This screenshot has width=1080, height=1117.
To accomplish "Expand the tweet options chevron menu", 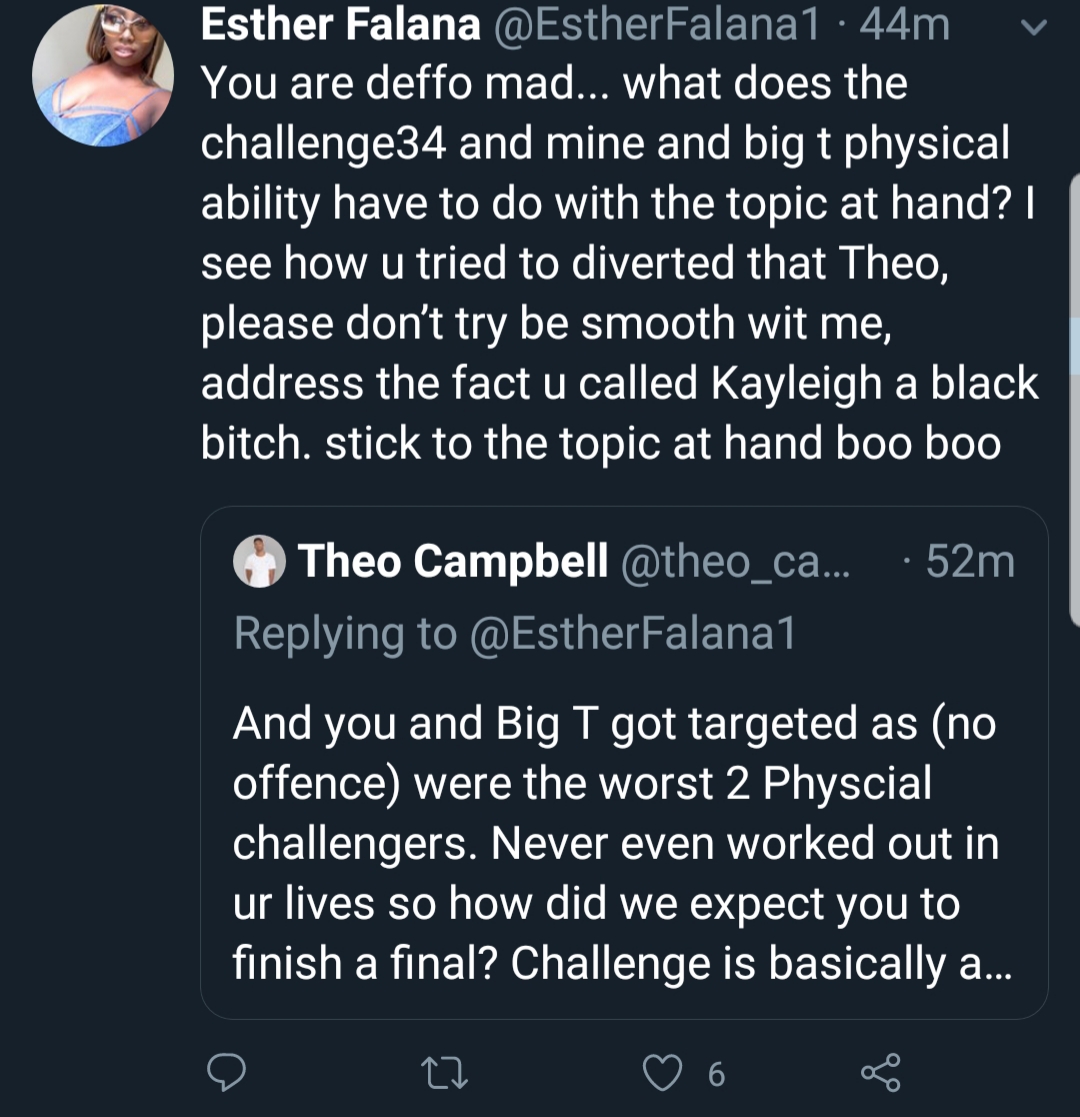I will (1033, 27).
